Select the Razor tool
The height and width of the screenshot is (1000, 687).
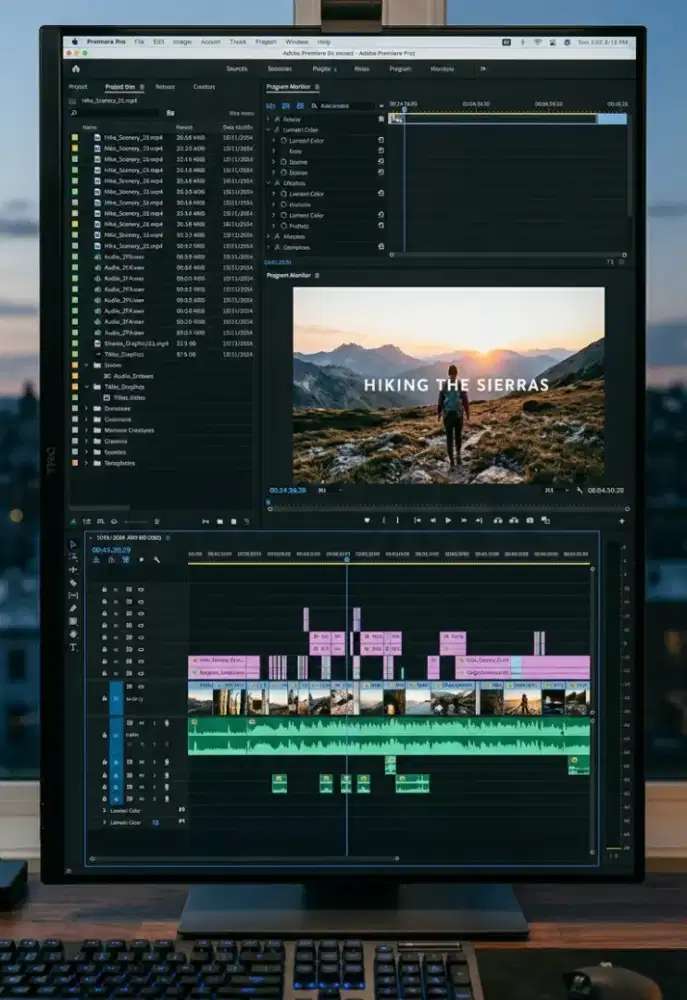(x=73, y=582)
